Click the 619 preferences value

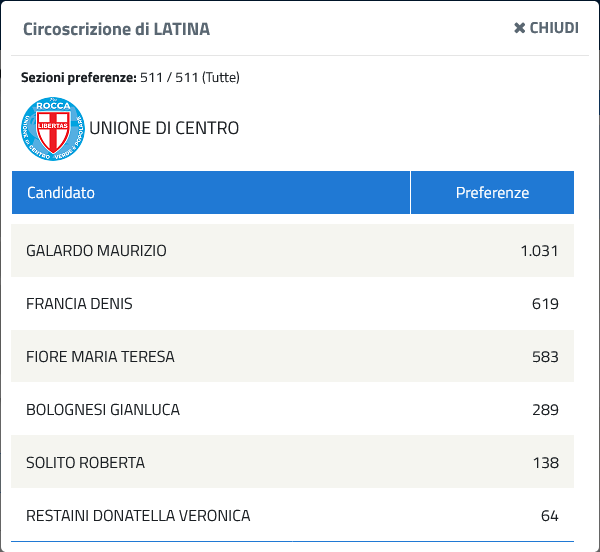[545, 304]
